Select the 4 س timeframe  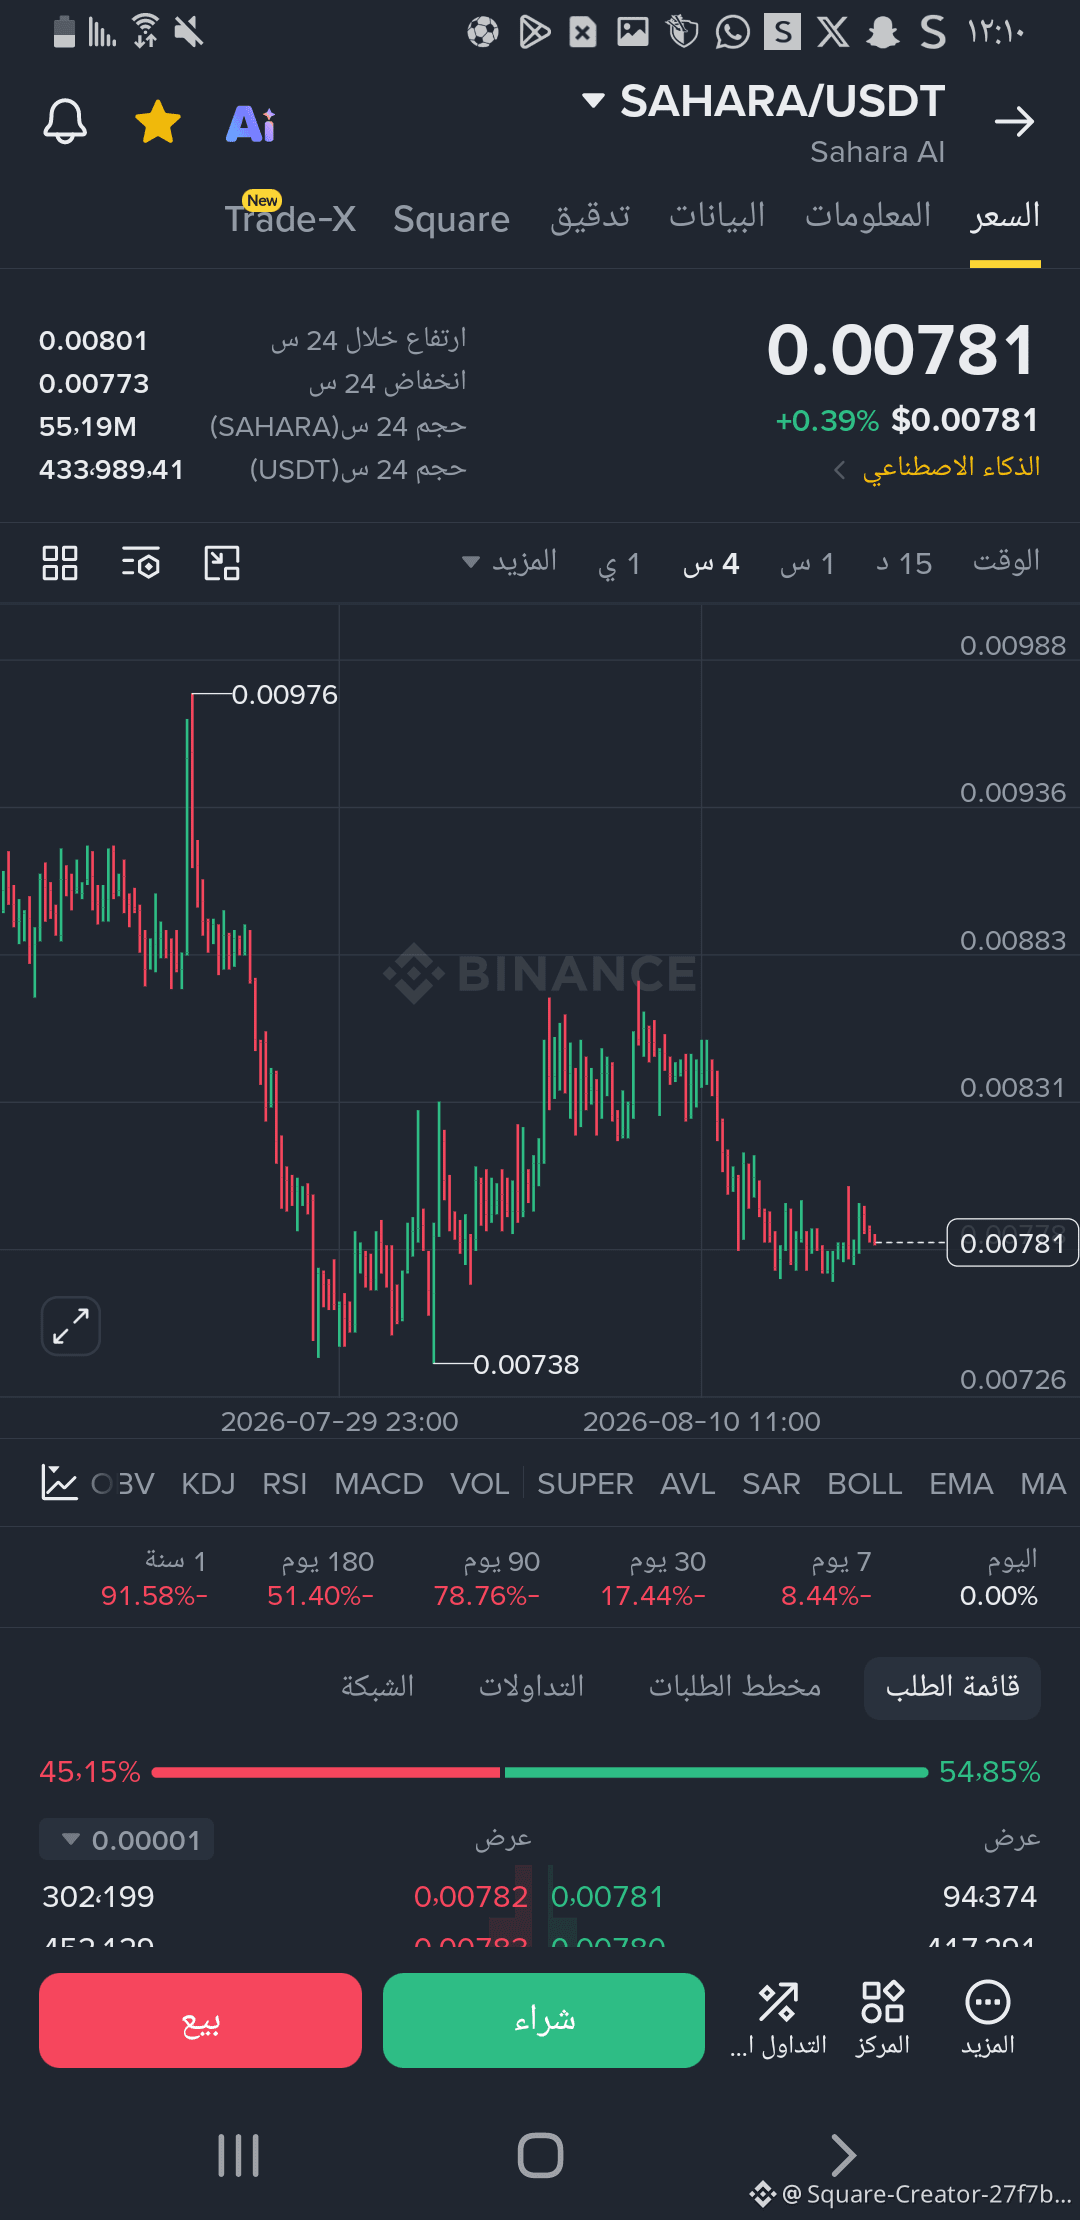(711, 564)
